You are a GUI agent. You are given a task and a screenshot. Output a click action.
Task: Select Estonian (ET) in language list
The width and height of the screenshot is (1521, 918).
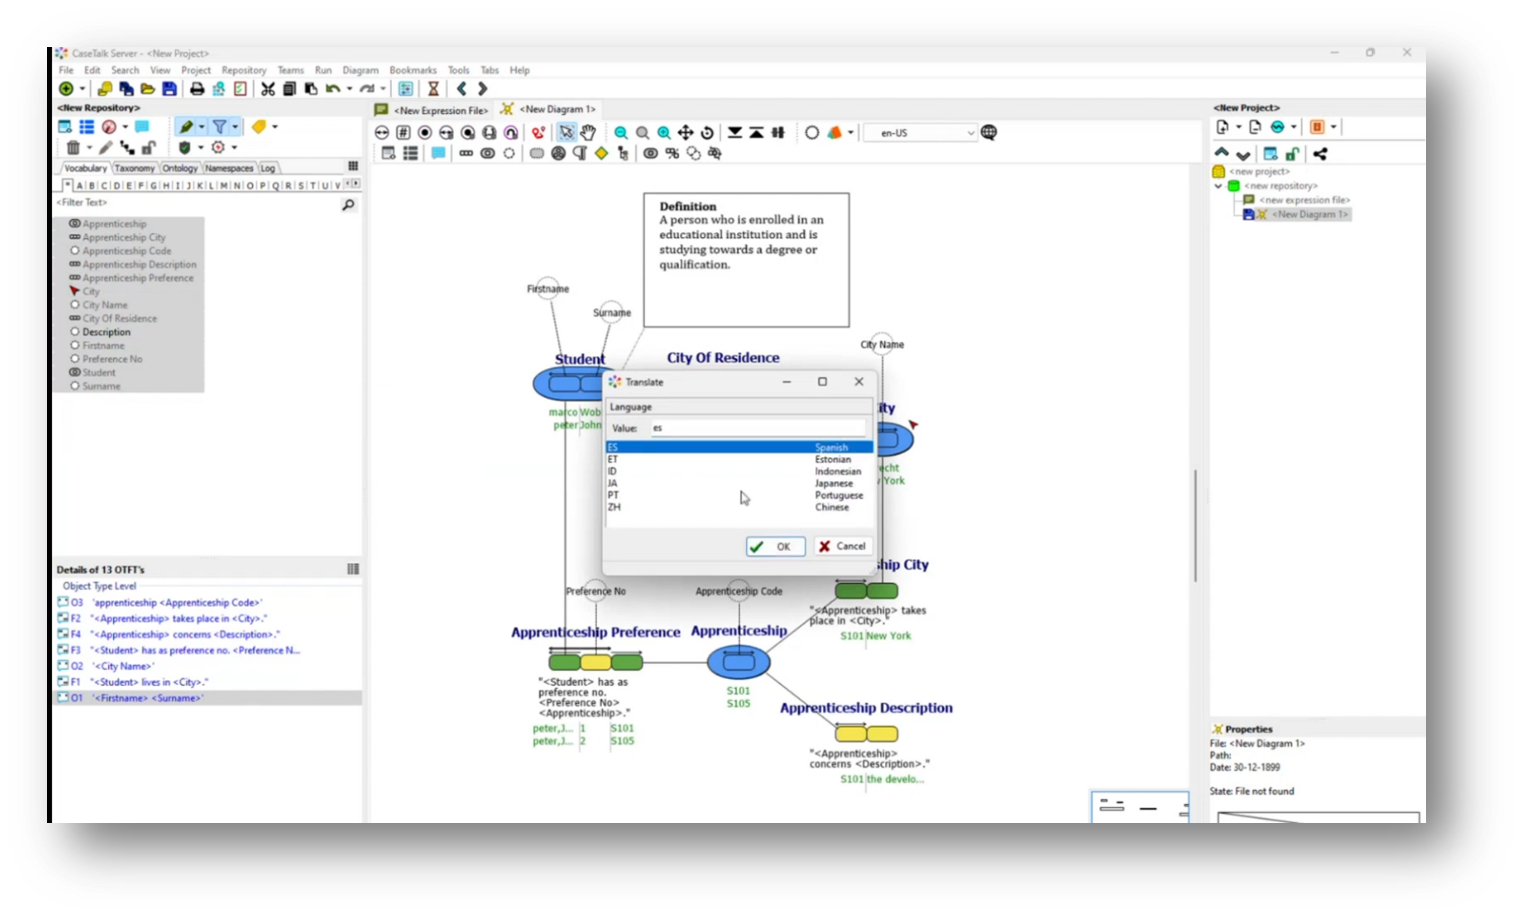coord(739,459)
